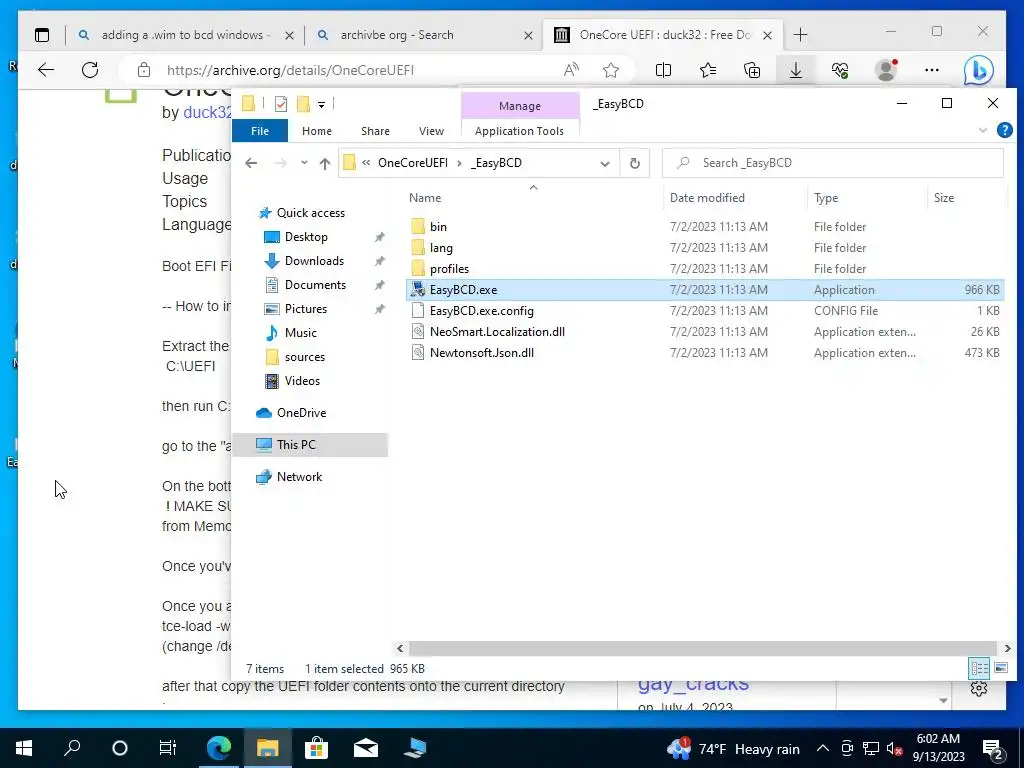
Task: Open Edge tab actions menu icon
Action: pyautogui.click(x=42, y=35)
